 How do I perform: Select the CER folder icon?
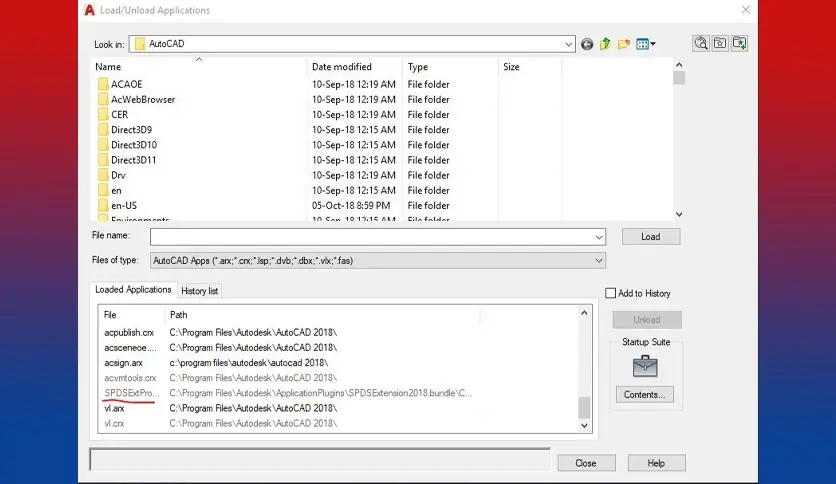click(x=103, y=115)
